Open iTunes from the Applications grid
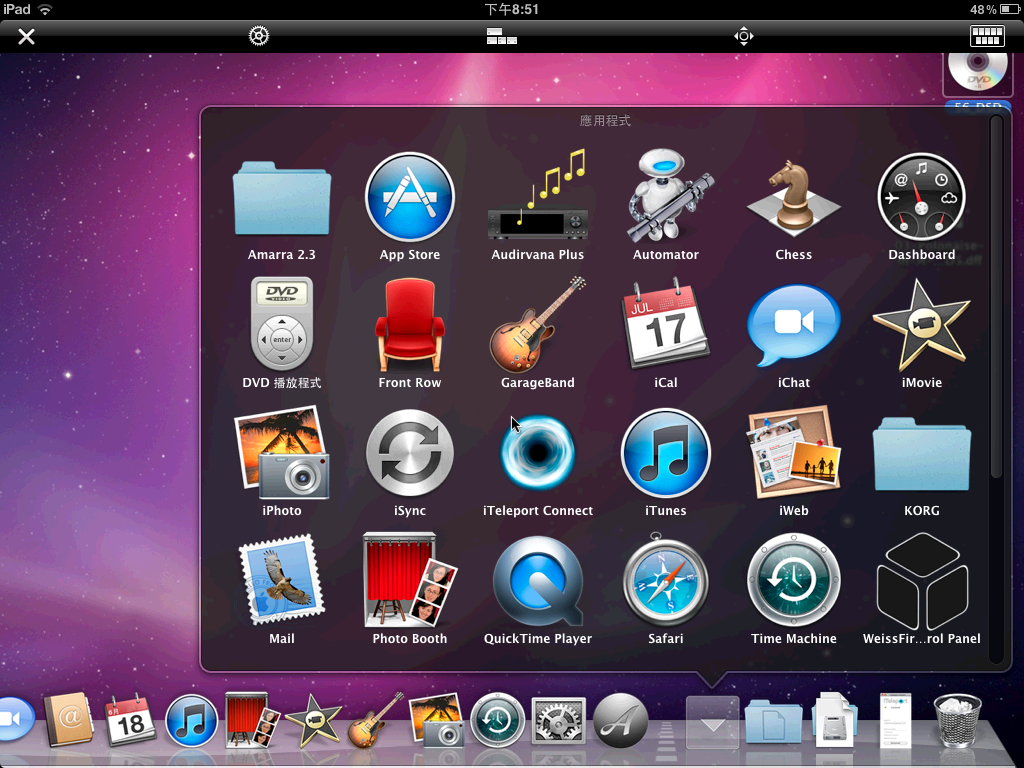 [665, 452]
